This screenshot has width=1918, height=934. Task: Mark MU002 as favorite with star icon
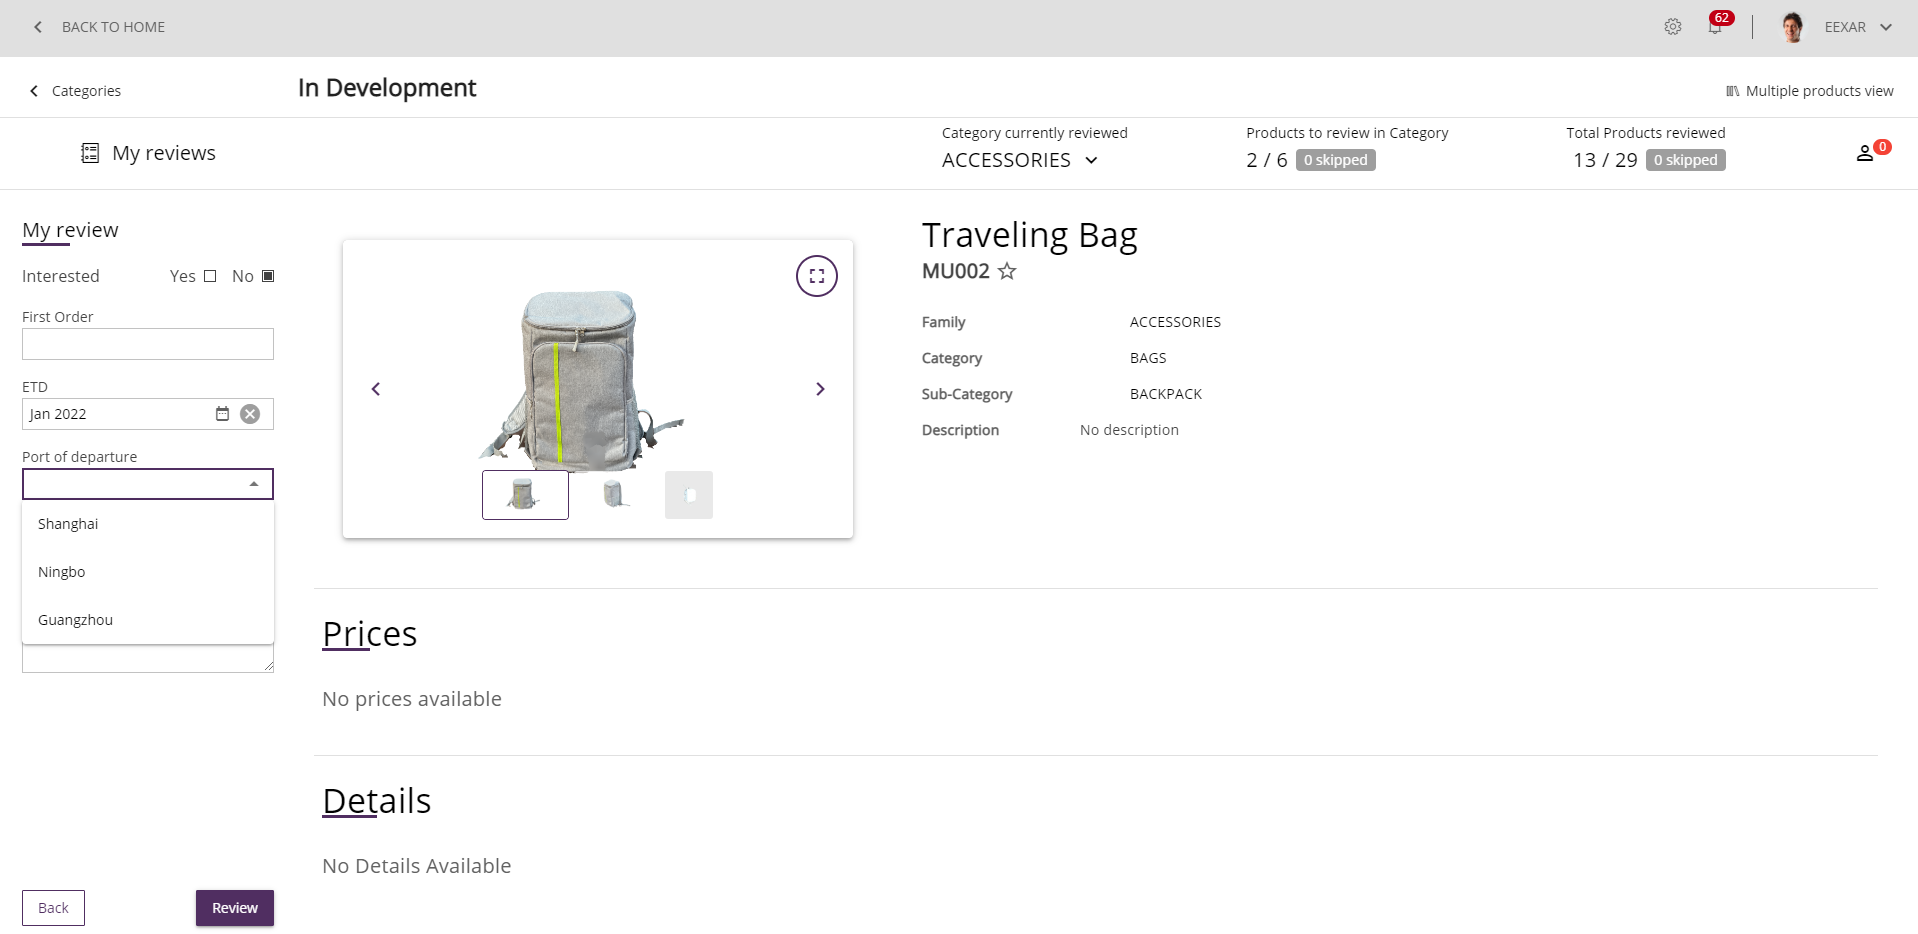1007,271
